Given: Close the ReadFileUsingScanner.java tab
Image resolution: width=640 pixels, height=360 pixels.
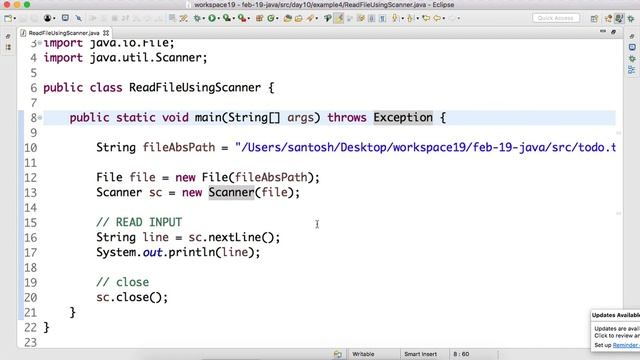Looking at the screenshot, I should coord(106,33).
